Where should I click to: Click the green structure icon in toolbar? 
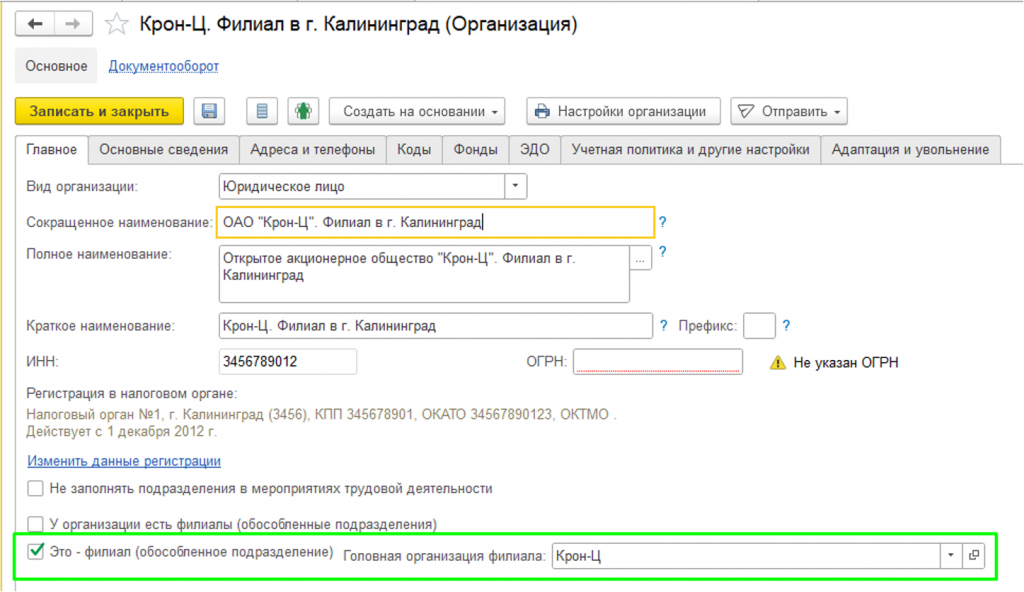[x=303, y=111]
